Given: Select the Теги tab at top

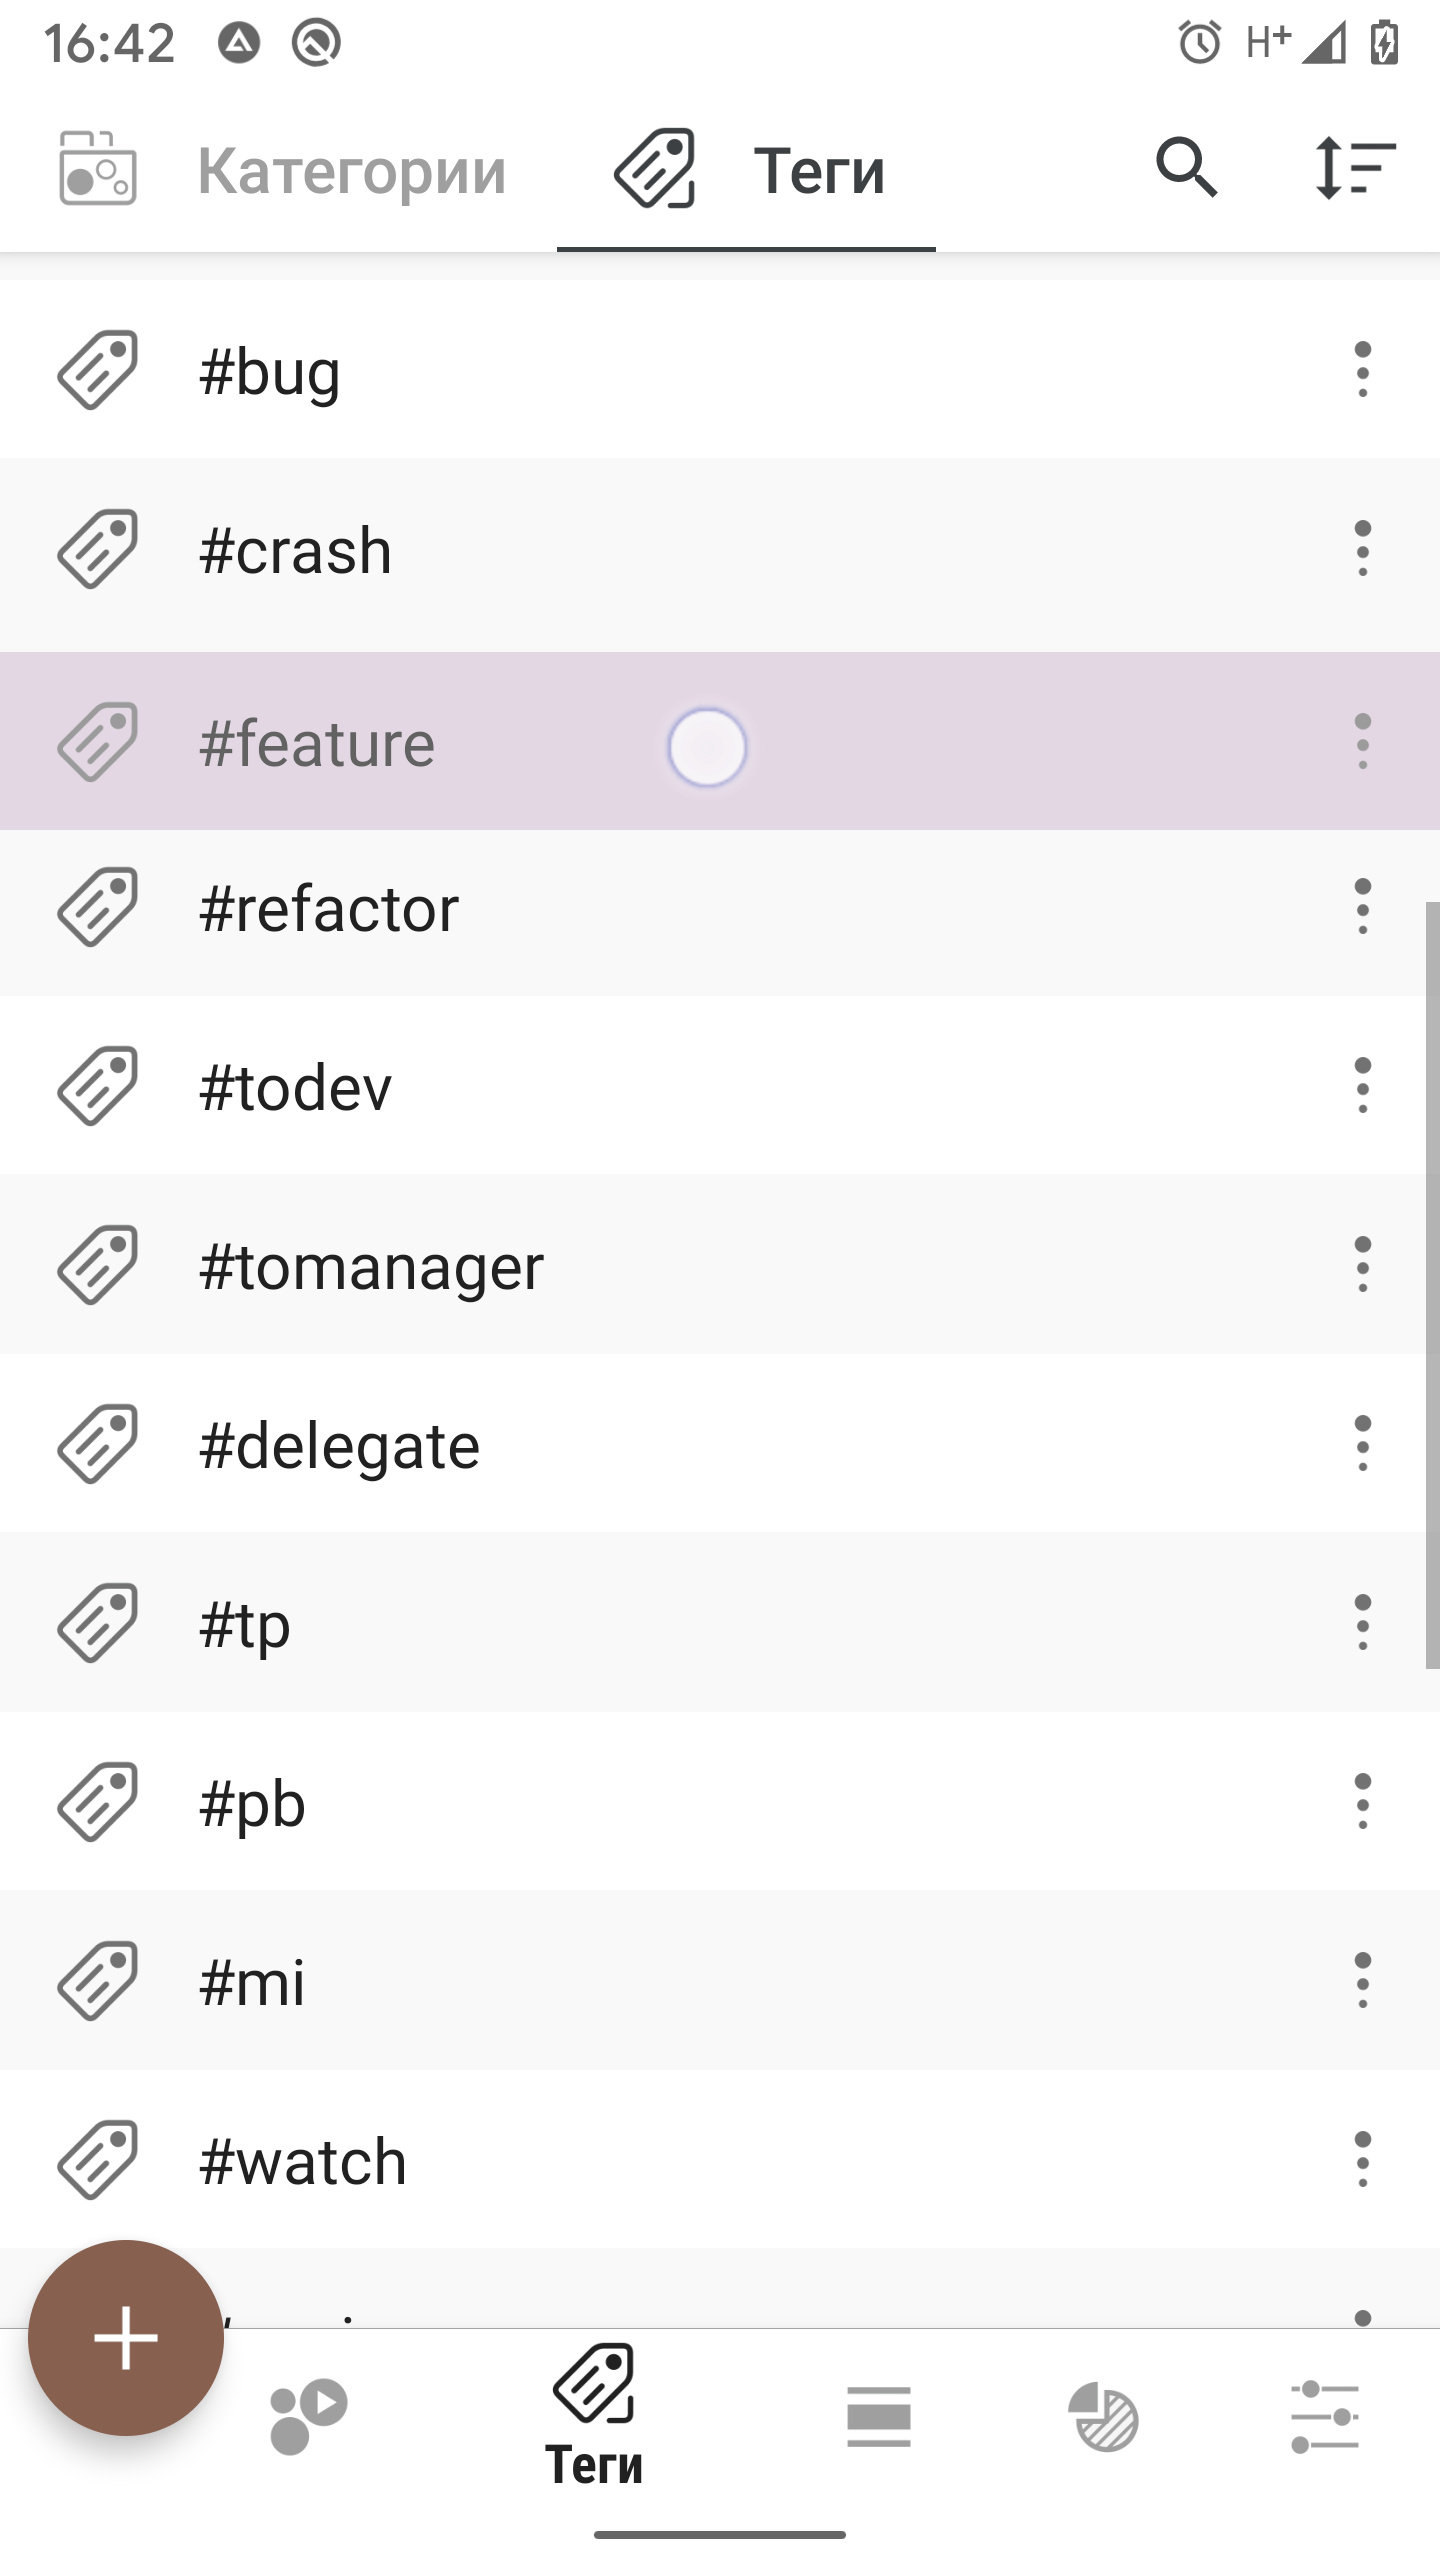Looking at the screenshot, I should pos(747,170).
